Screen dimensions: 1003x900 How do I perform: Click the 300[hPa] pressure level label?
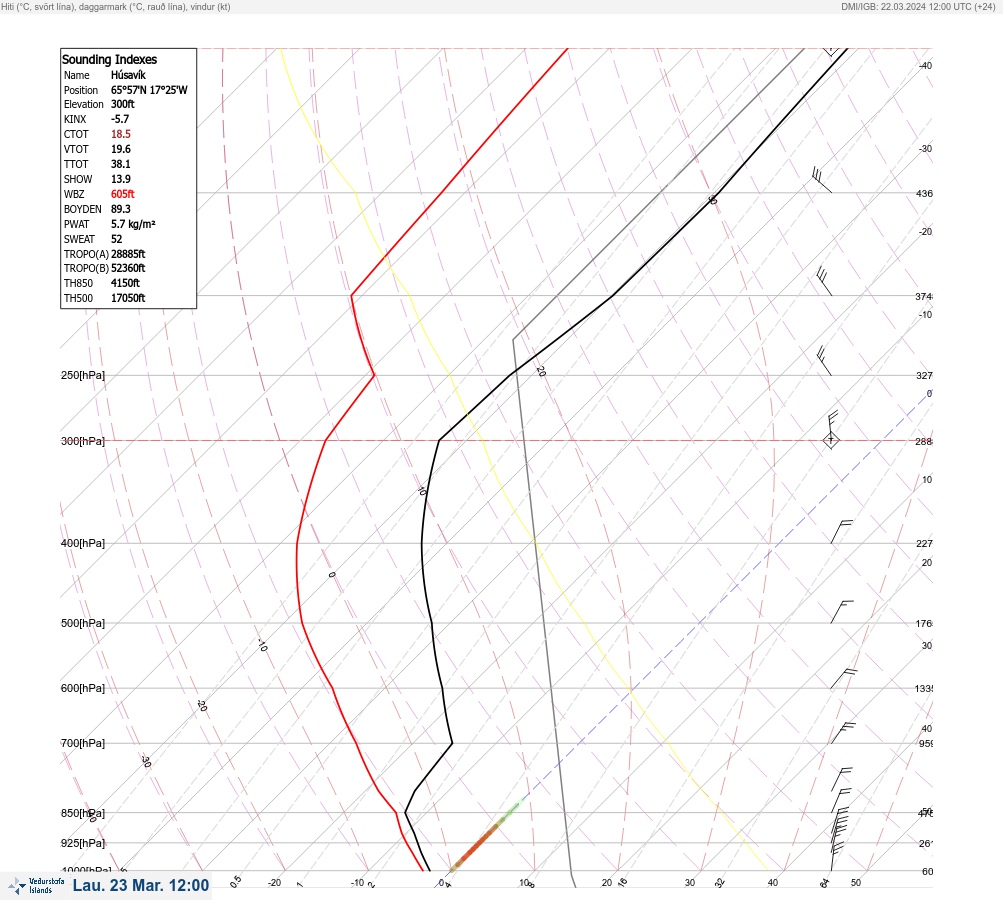coord(83,441)
